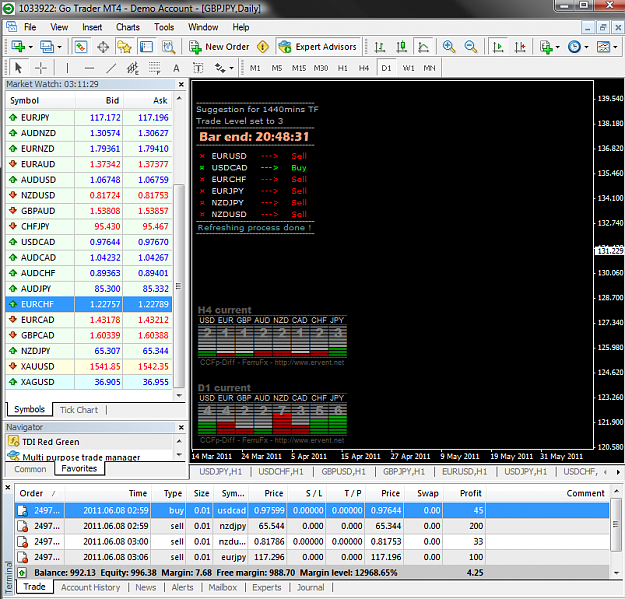Screen dimensions: 625x599
Task: Open the Indicators list dropdown
Action: point(549,47)
